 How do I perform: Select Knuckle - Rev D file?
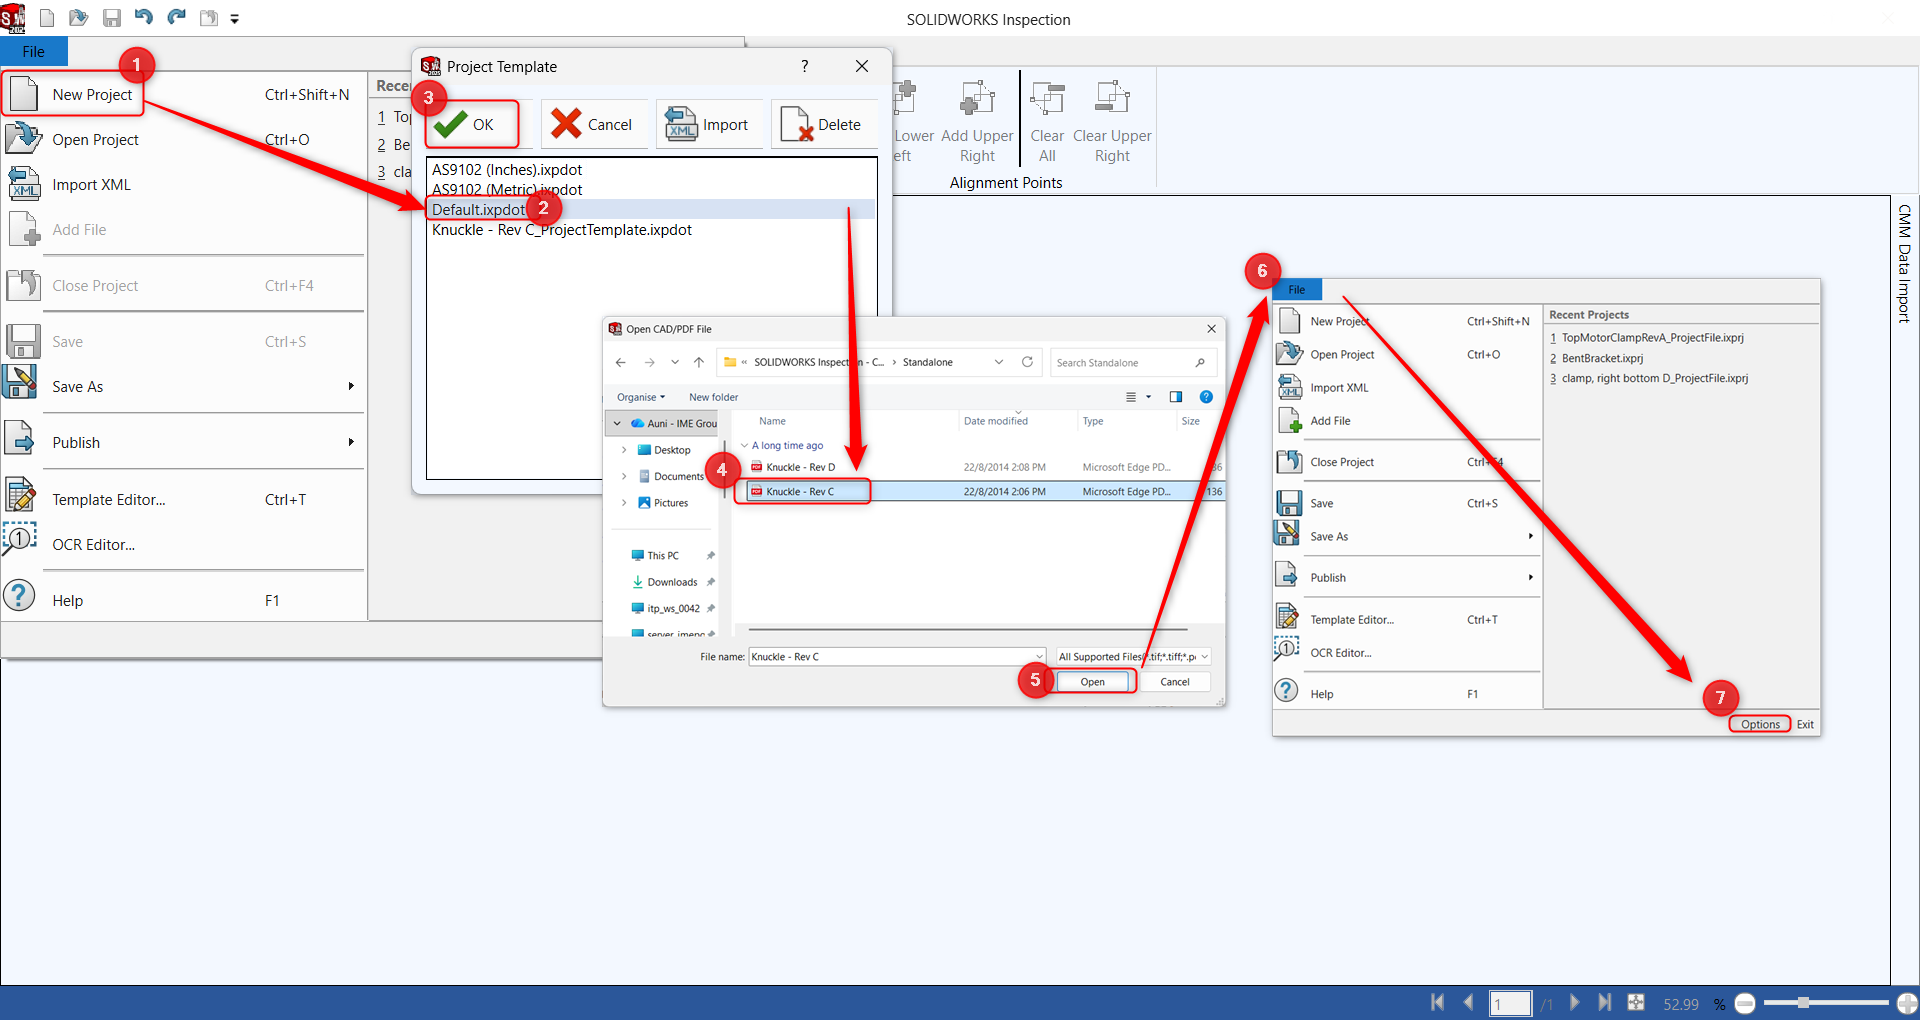click(x=800, y=467)
